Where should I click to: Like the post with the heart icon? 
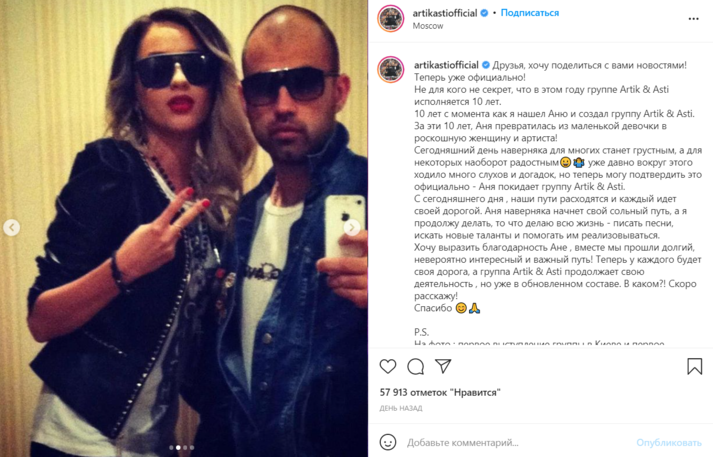388,367
